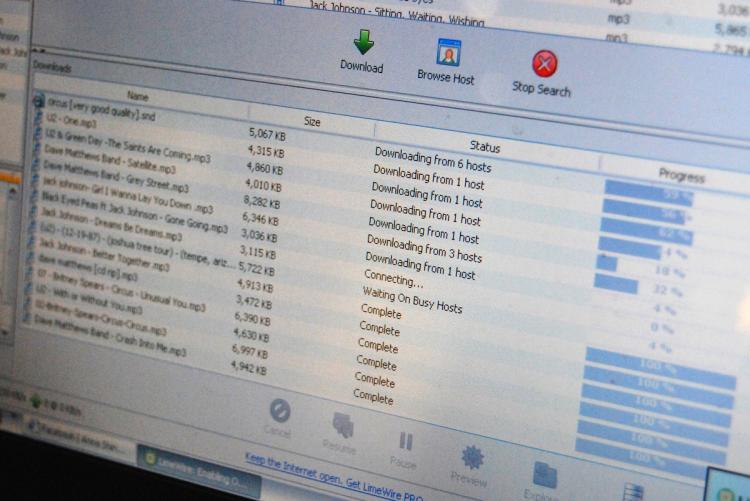Click the Progress column header
This screenshot has height=501, width=750.
[681, 175]
